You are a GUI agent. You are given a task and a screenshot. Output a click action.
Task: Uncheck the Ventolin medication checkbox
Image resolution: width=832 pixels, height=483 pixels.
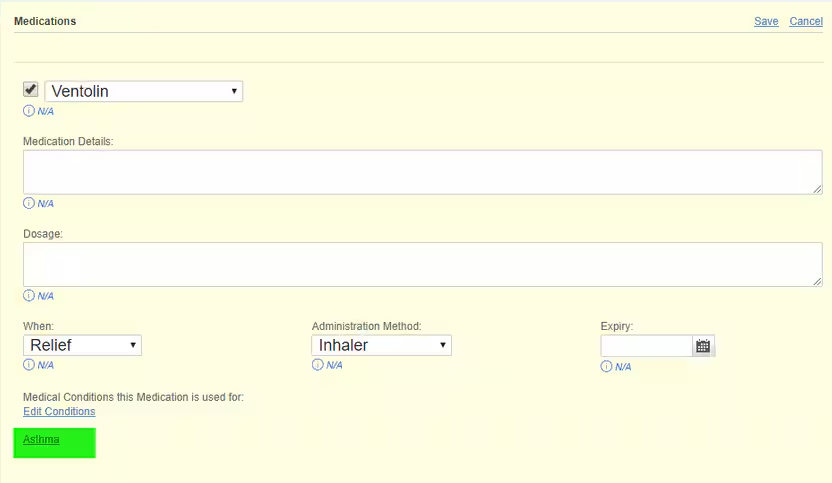tap(31, 89)
